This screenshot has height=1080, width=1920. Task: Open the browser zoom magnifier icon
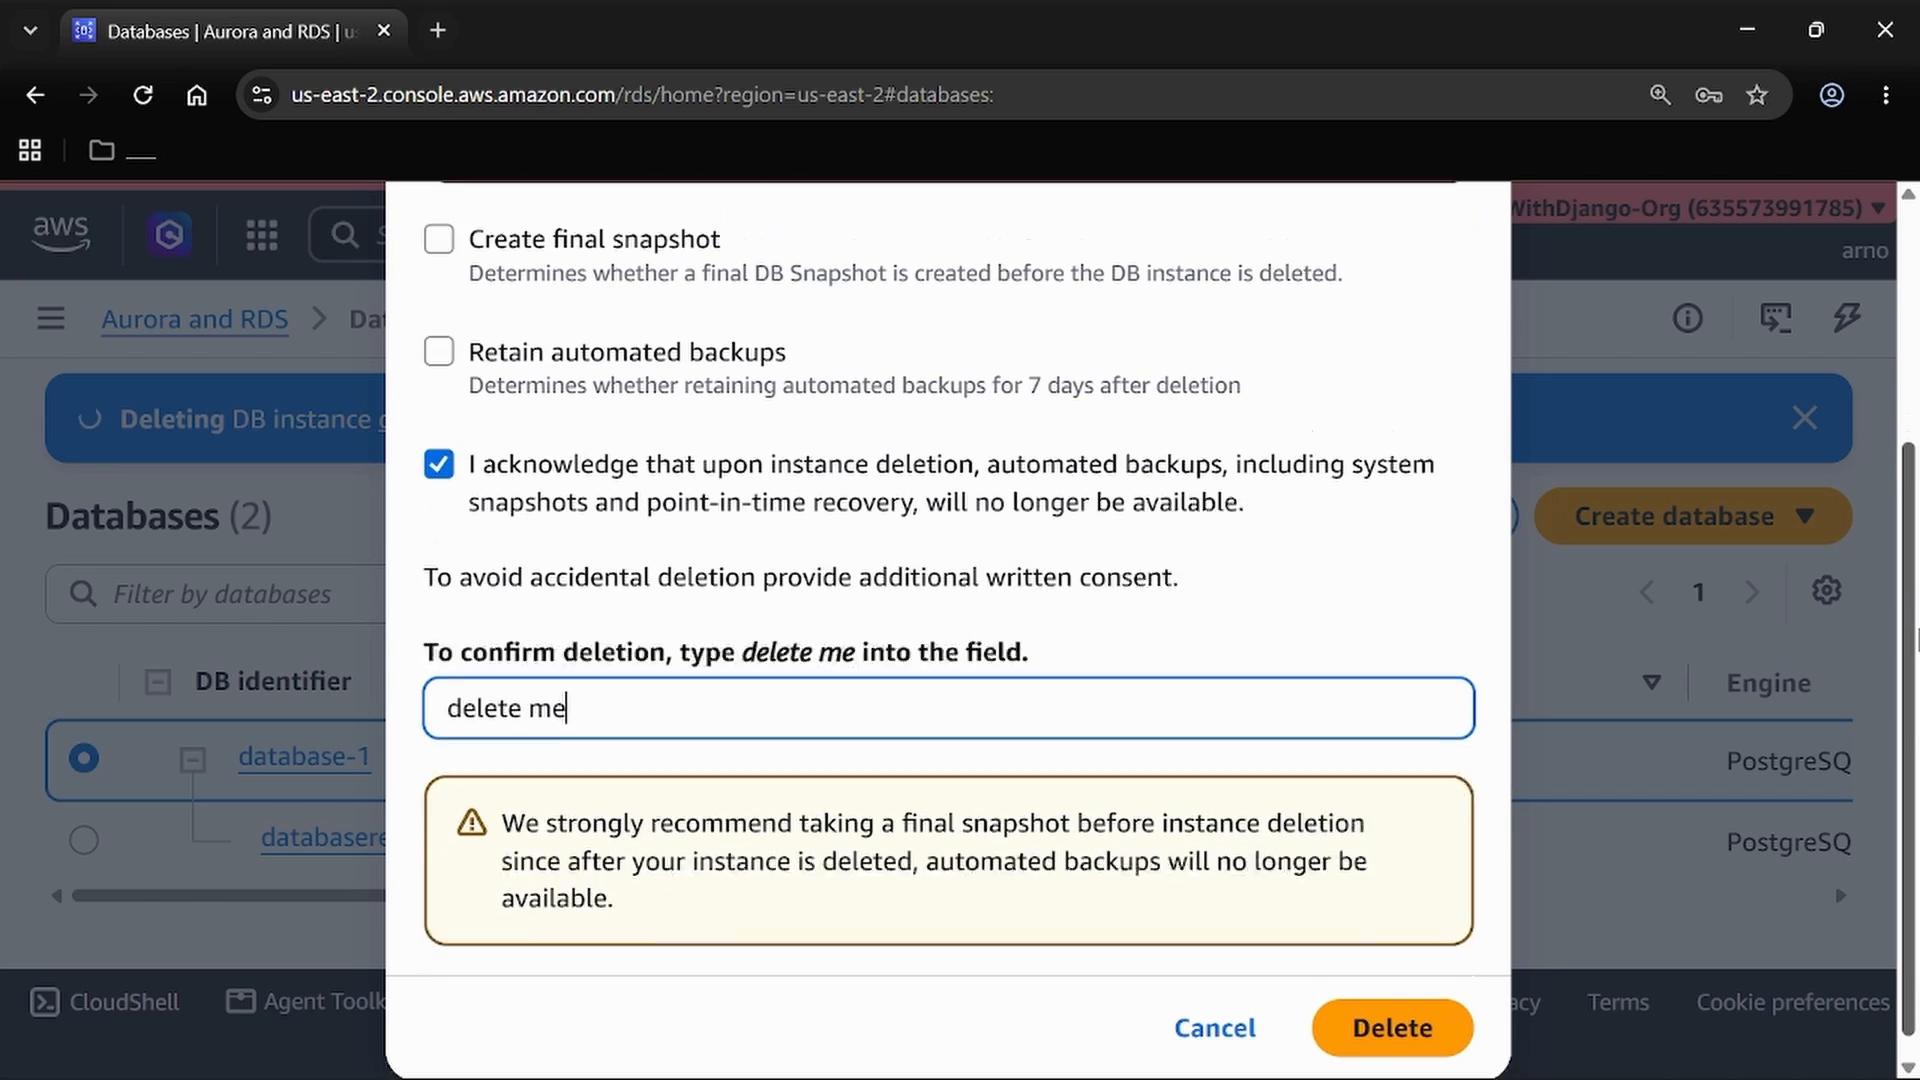[1660, 95]
